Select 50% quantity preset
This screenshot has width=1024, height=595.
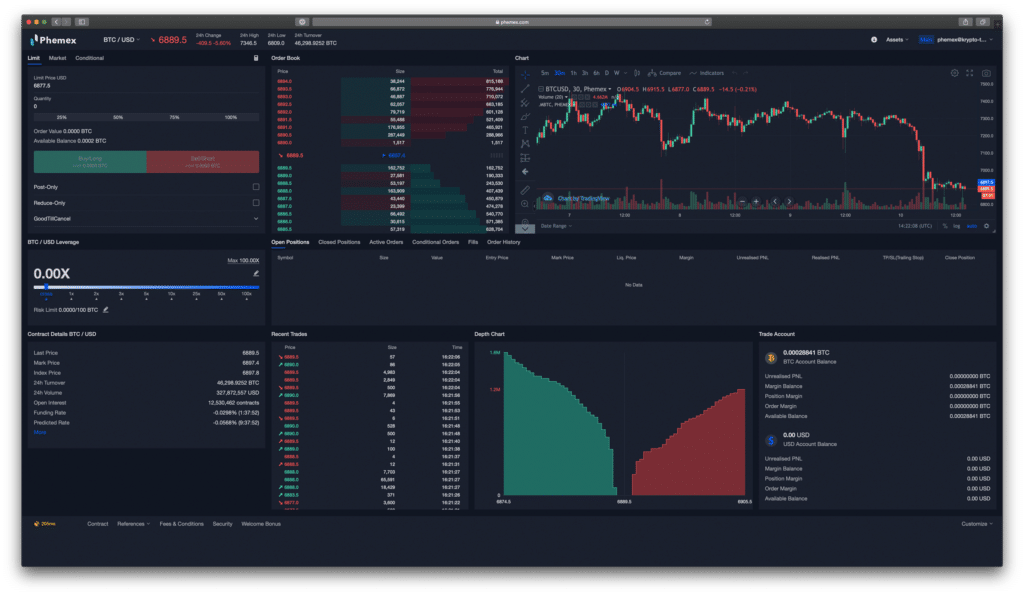[x=118, y=118]
